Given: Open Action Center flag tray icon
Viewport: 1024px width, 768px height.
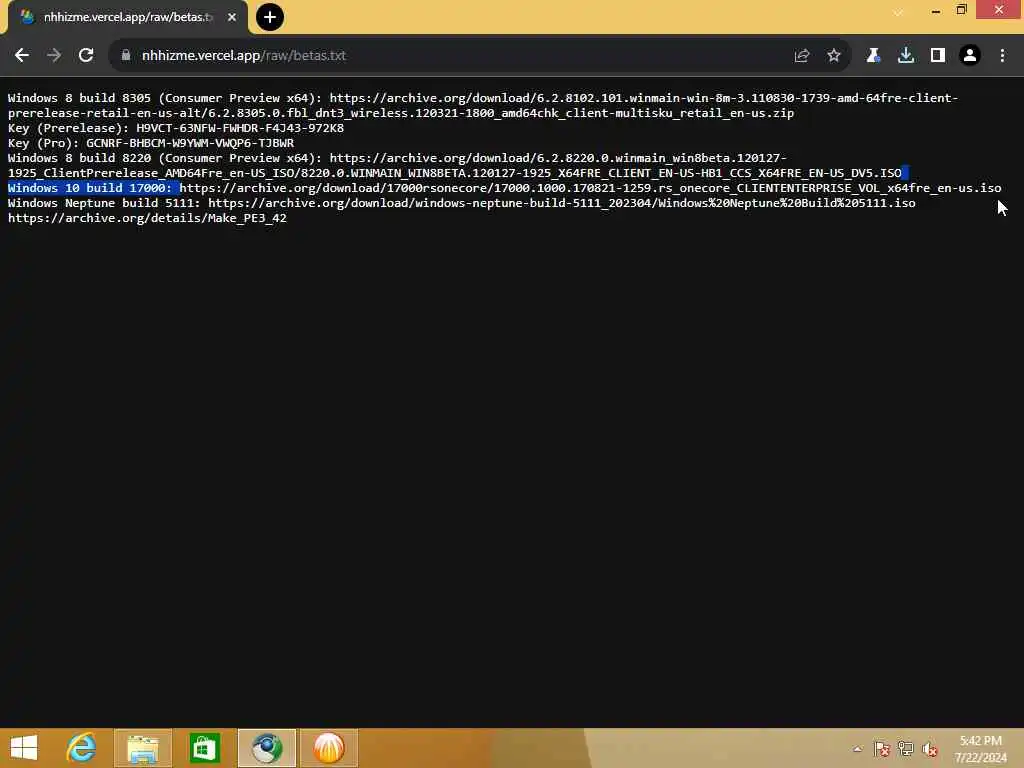Looking at the screenshot, I should tap(882, 749).
